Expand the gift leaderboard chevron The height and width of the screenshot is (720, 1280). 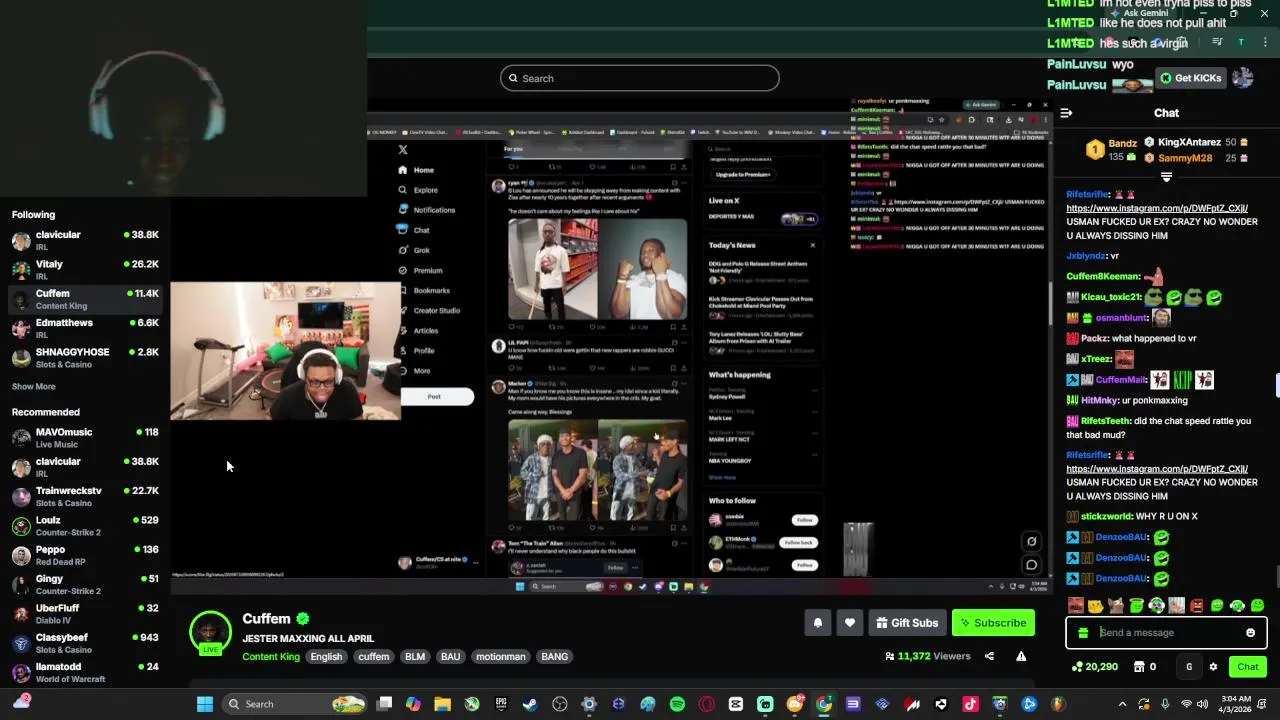click(x=1166, y=177)
